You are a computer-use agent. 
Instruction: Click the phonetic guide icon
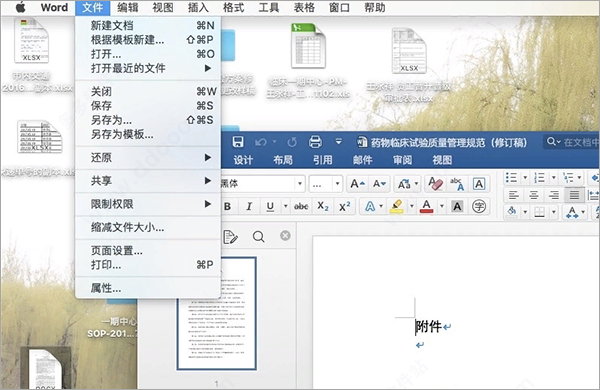[457, 184]
